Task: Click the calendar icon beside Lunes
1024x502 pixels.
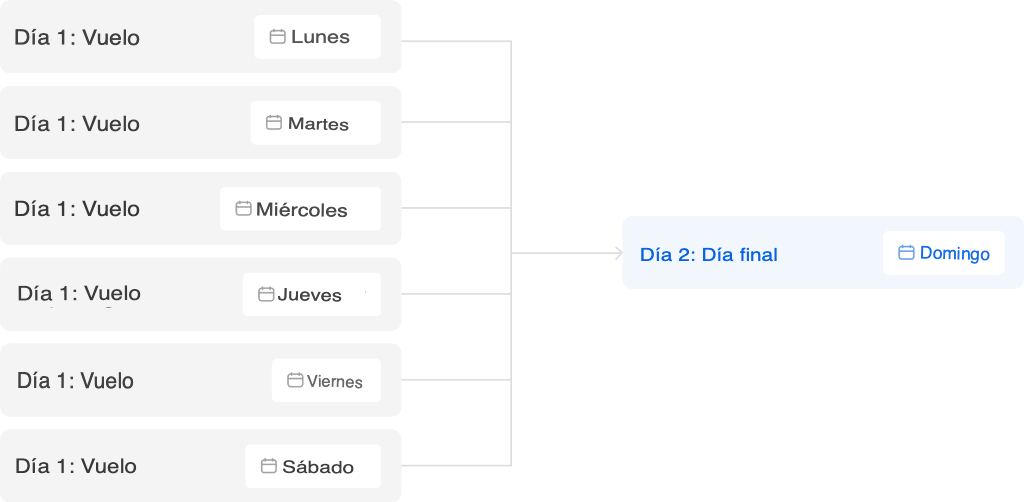Action: (278, 37)
